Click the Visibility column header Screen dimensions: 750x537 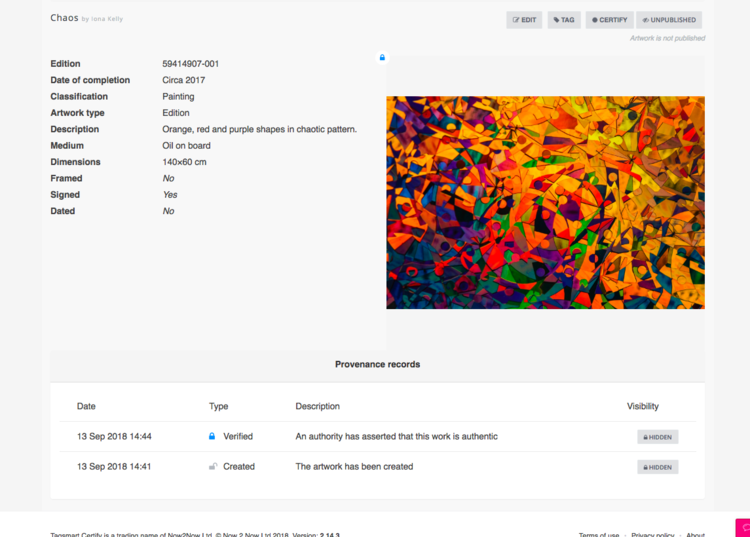[643, 406]
